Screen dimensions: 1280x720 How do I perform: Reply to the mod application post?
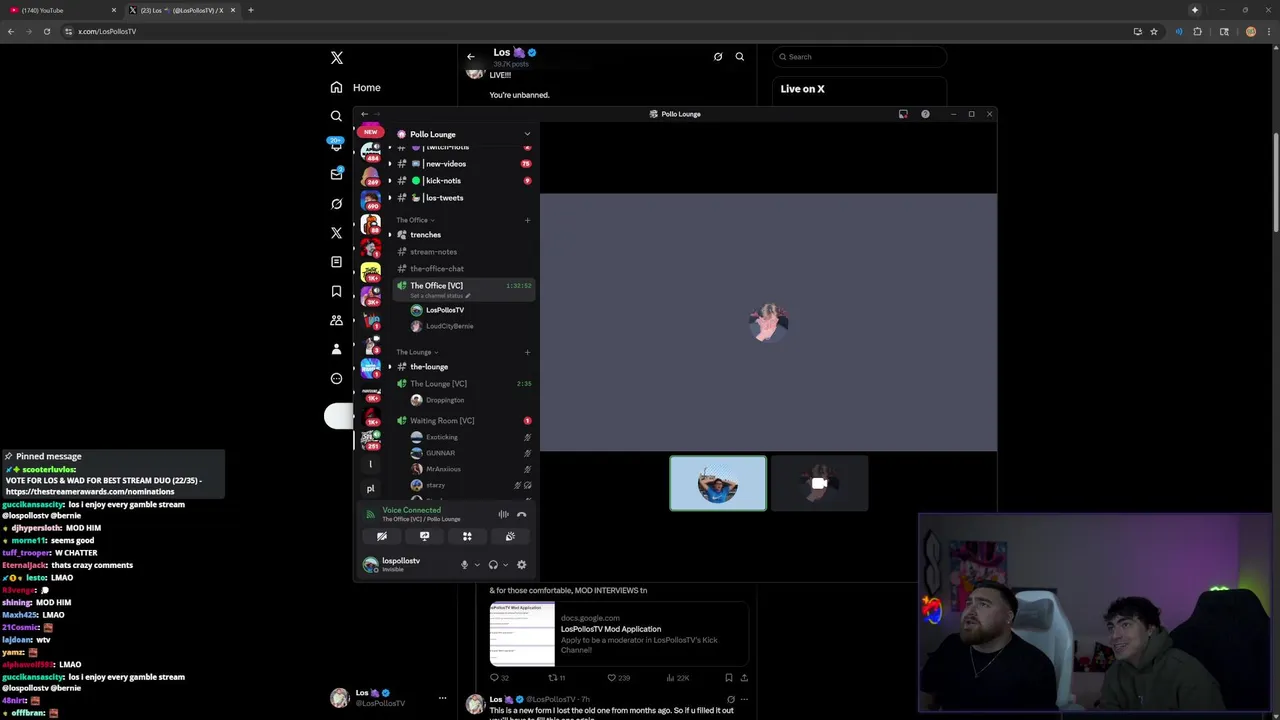pos(494,678)
